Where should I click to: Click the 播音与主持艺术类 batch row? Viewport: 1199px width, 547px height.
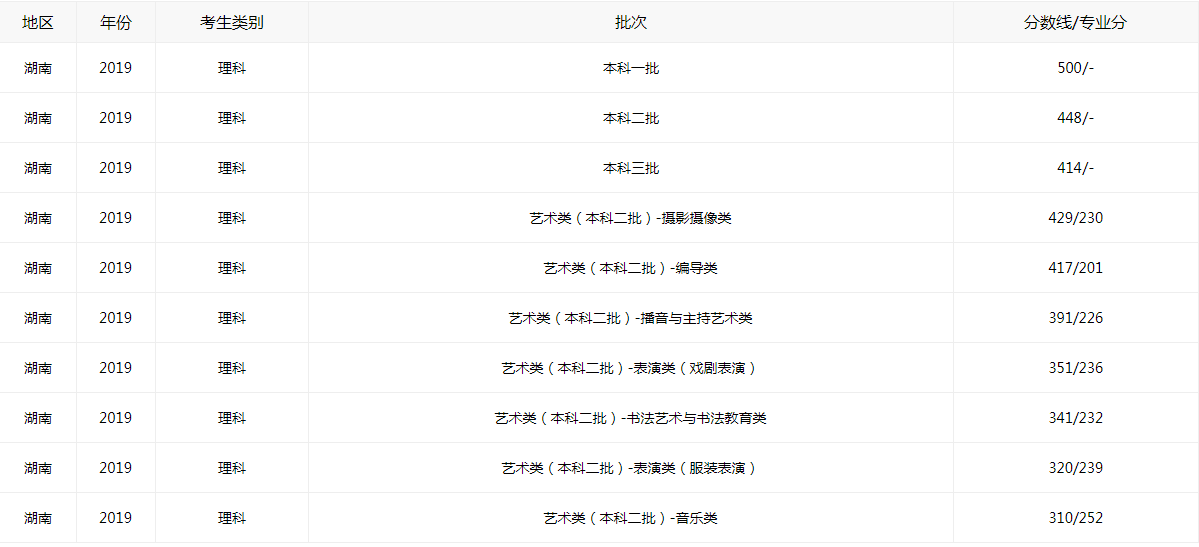coord(631,318)
